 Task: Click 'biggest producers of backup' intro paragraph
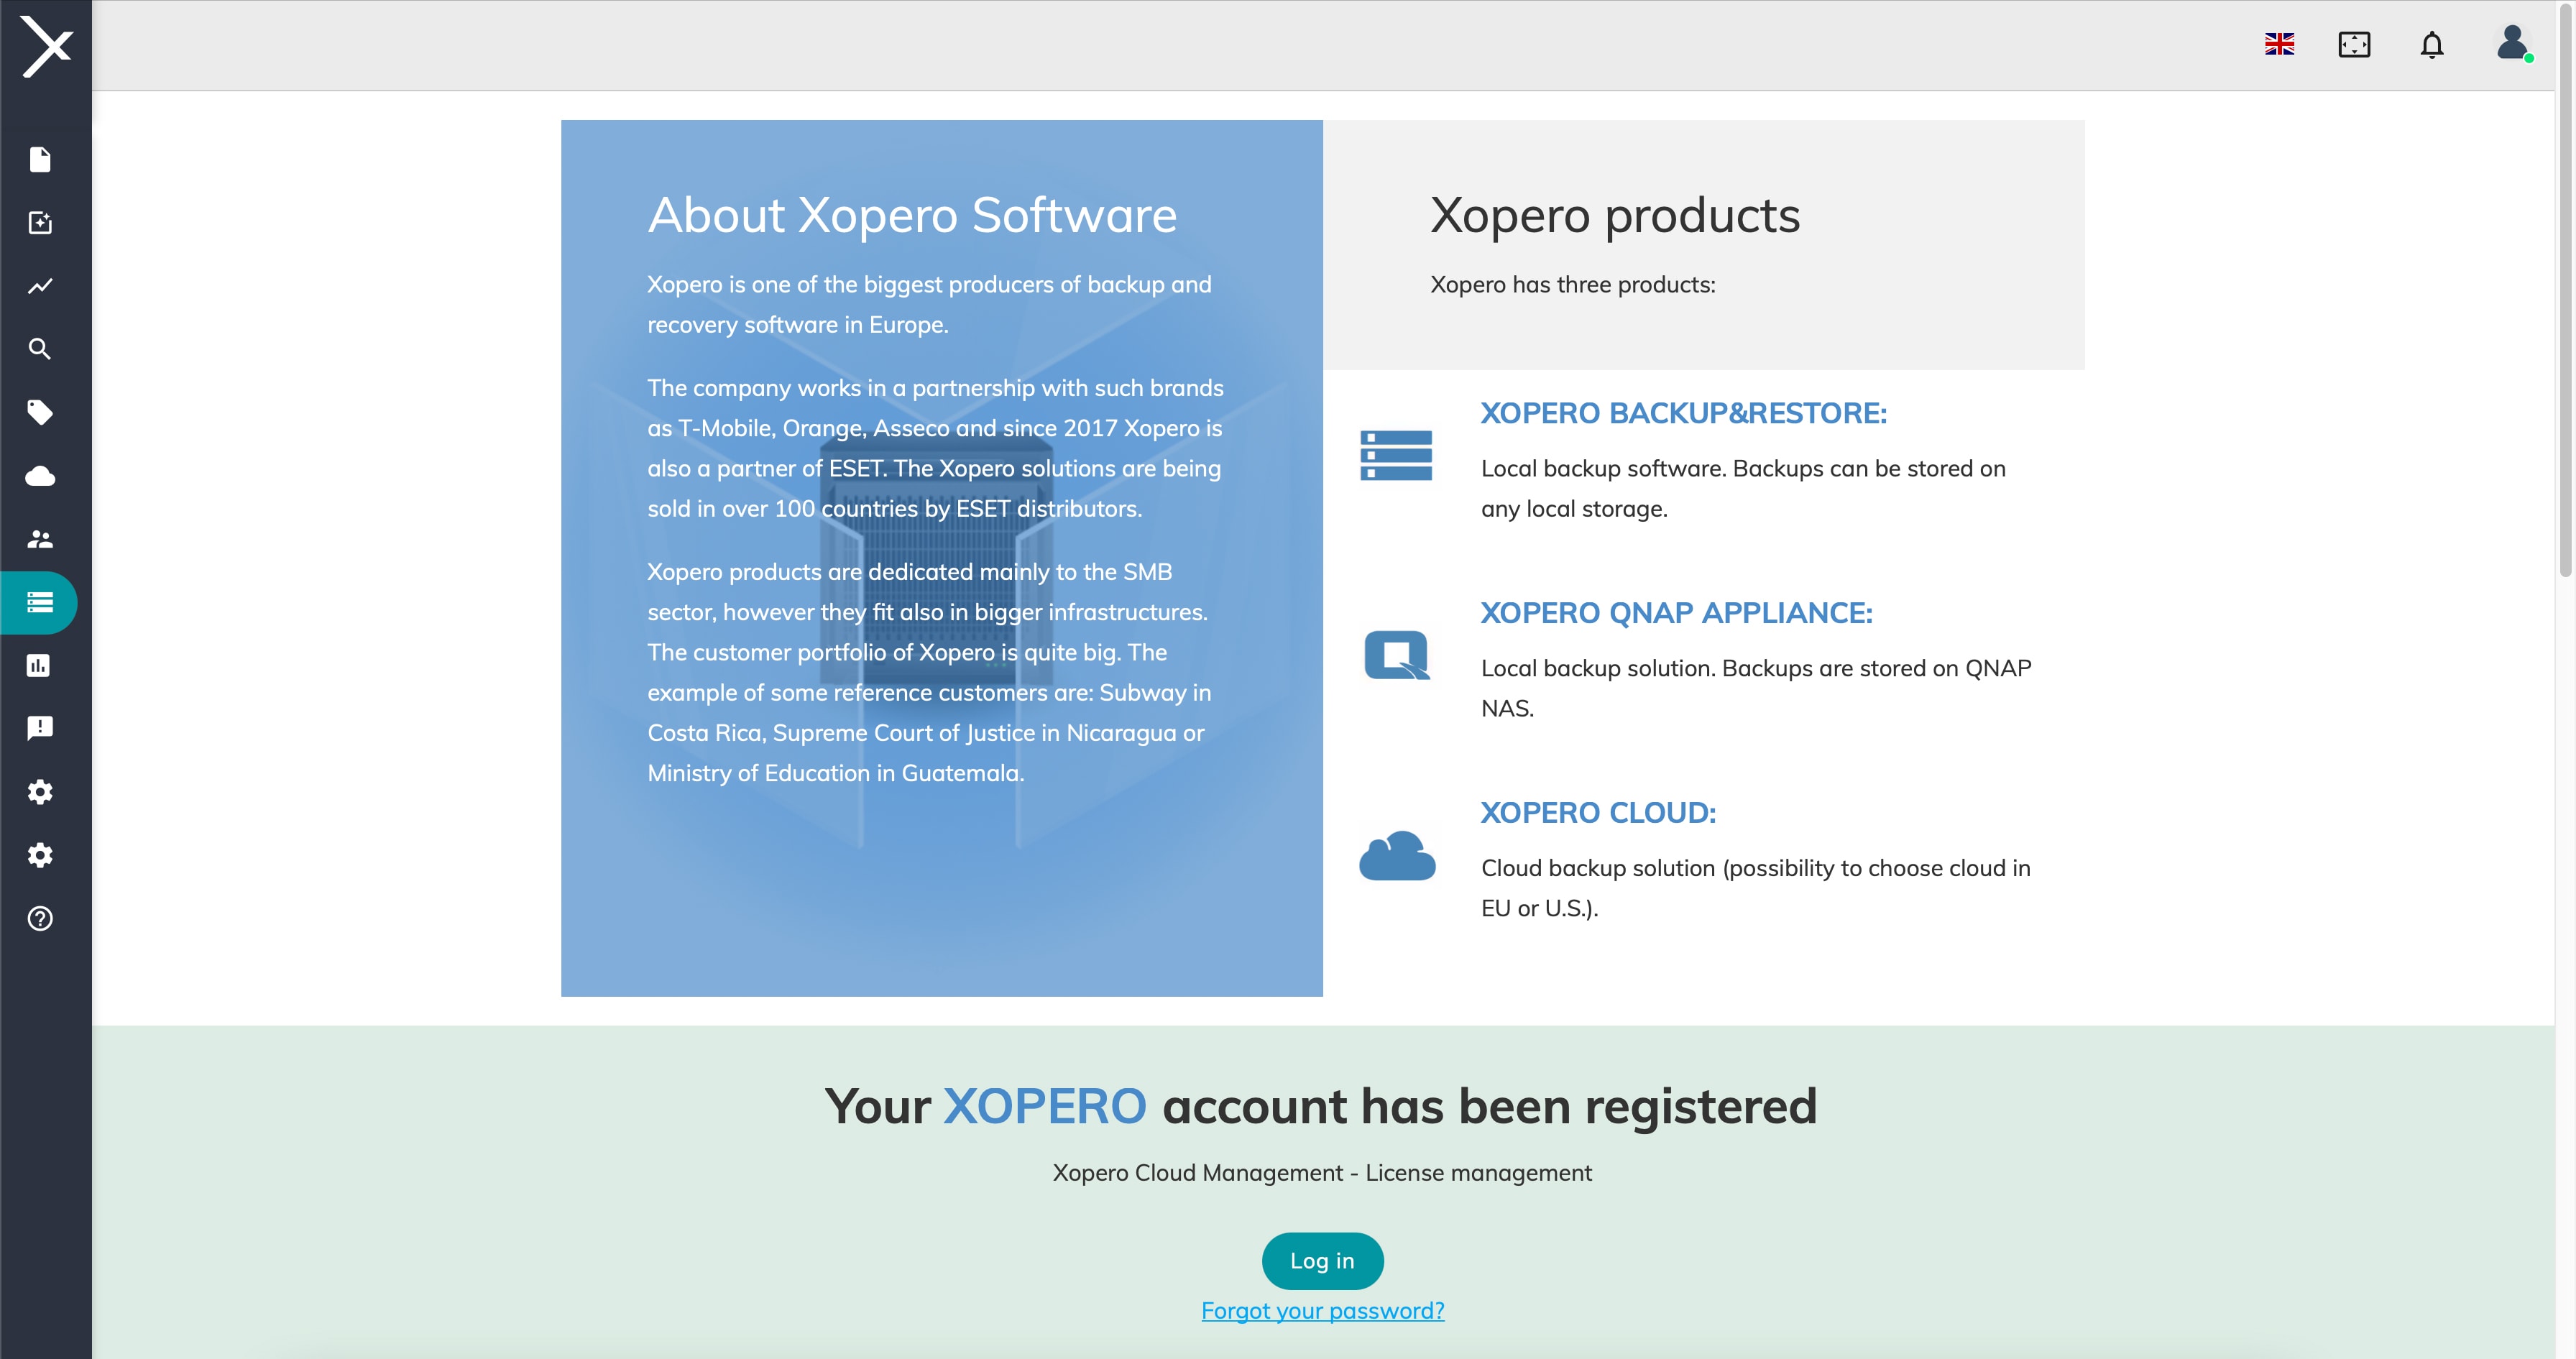(x=929, y=305)
